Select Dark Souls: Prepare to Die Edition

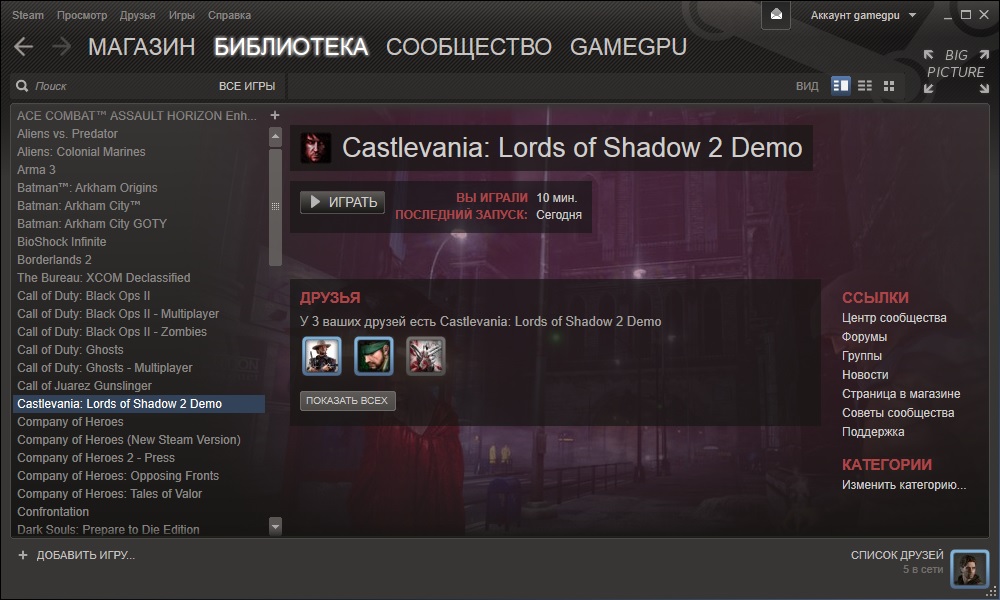coord(139,529)
